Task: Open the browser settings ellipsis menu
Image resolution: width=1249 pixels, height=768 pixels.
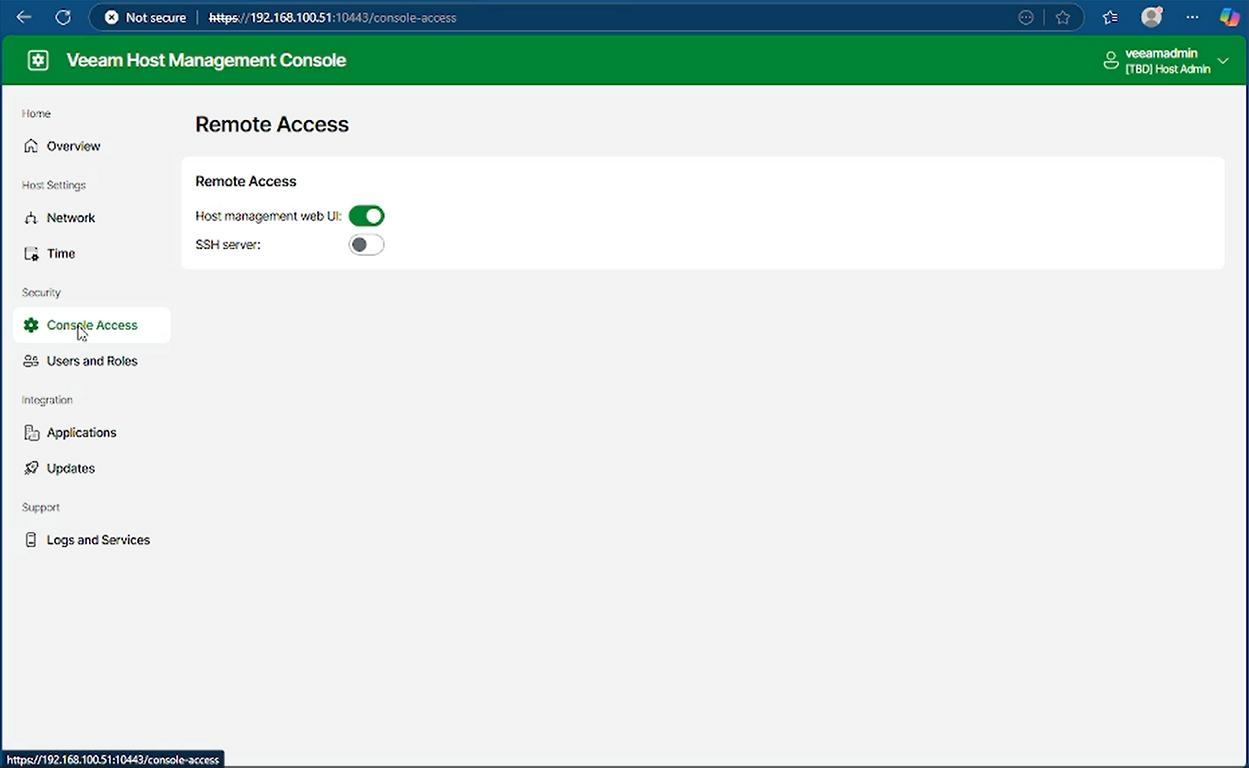Action: coord(1192,17)
